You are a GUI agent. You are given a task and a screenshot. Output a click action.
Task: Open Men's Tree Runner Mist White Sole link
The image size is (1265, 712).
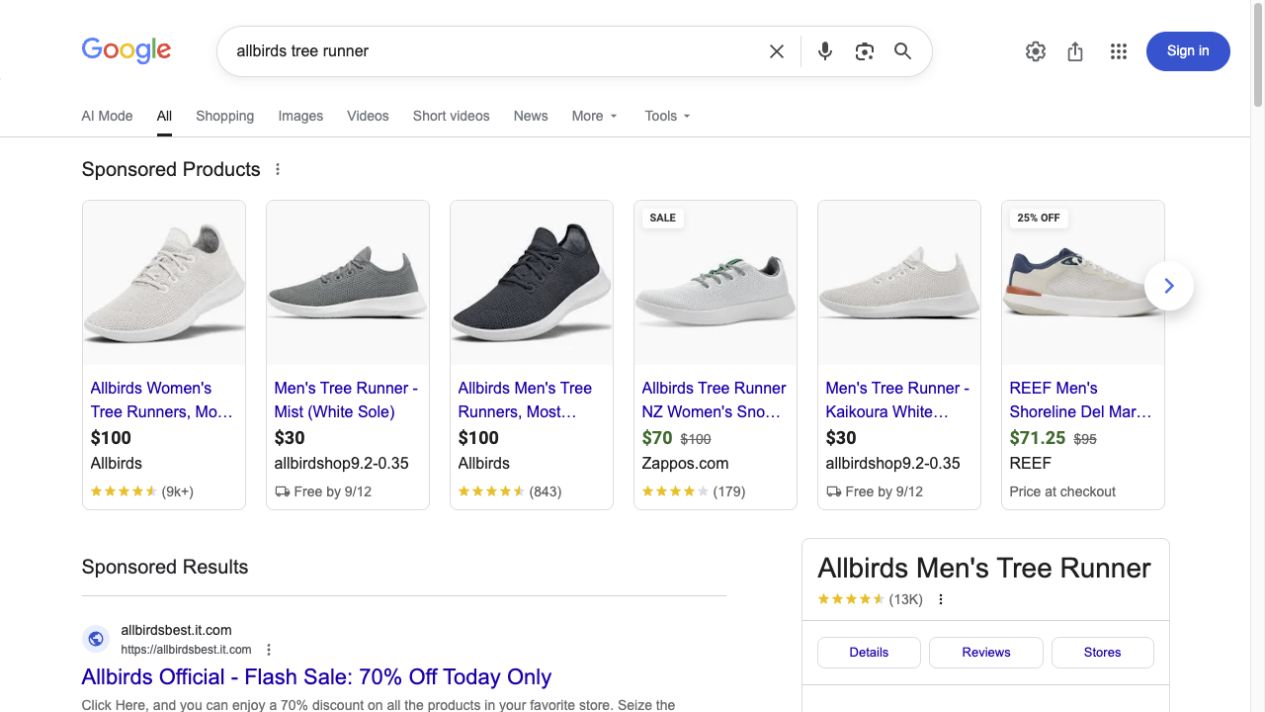coord(346,400)
